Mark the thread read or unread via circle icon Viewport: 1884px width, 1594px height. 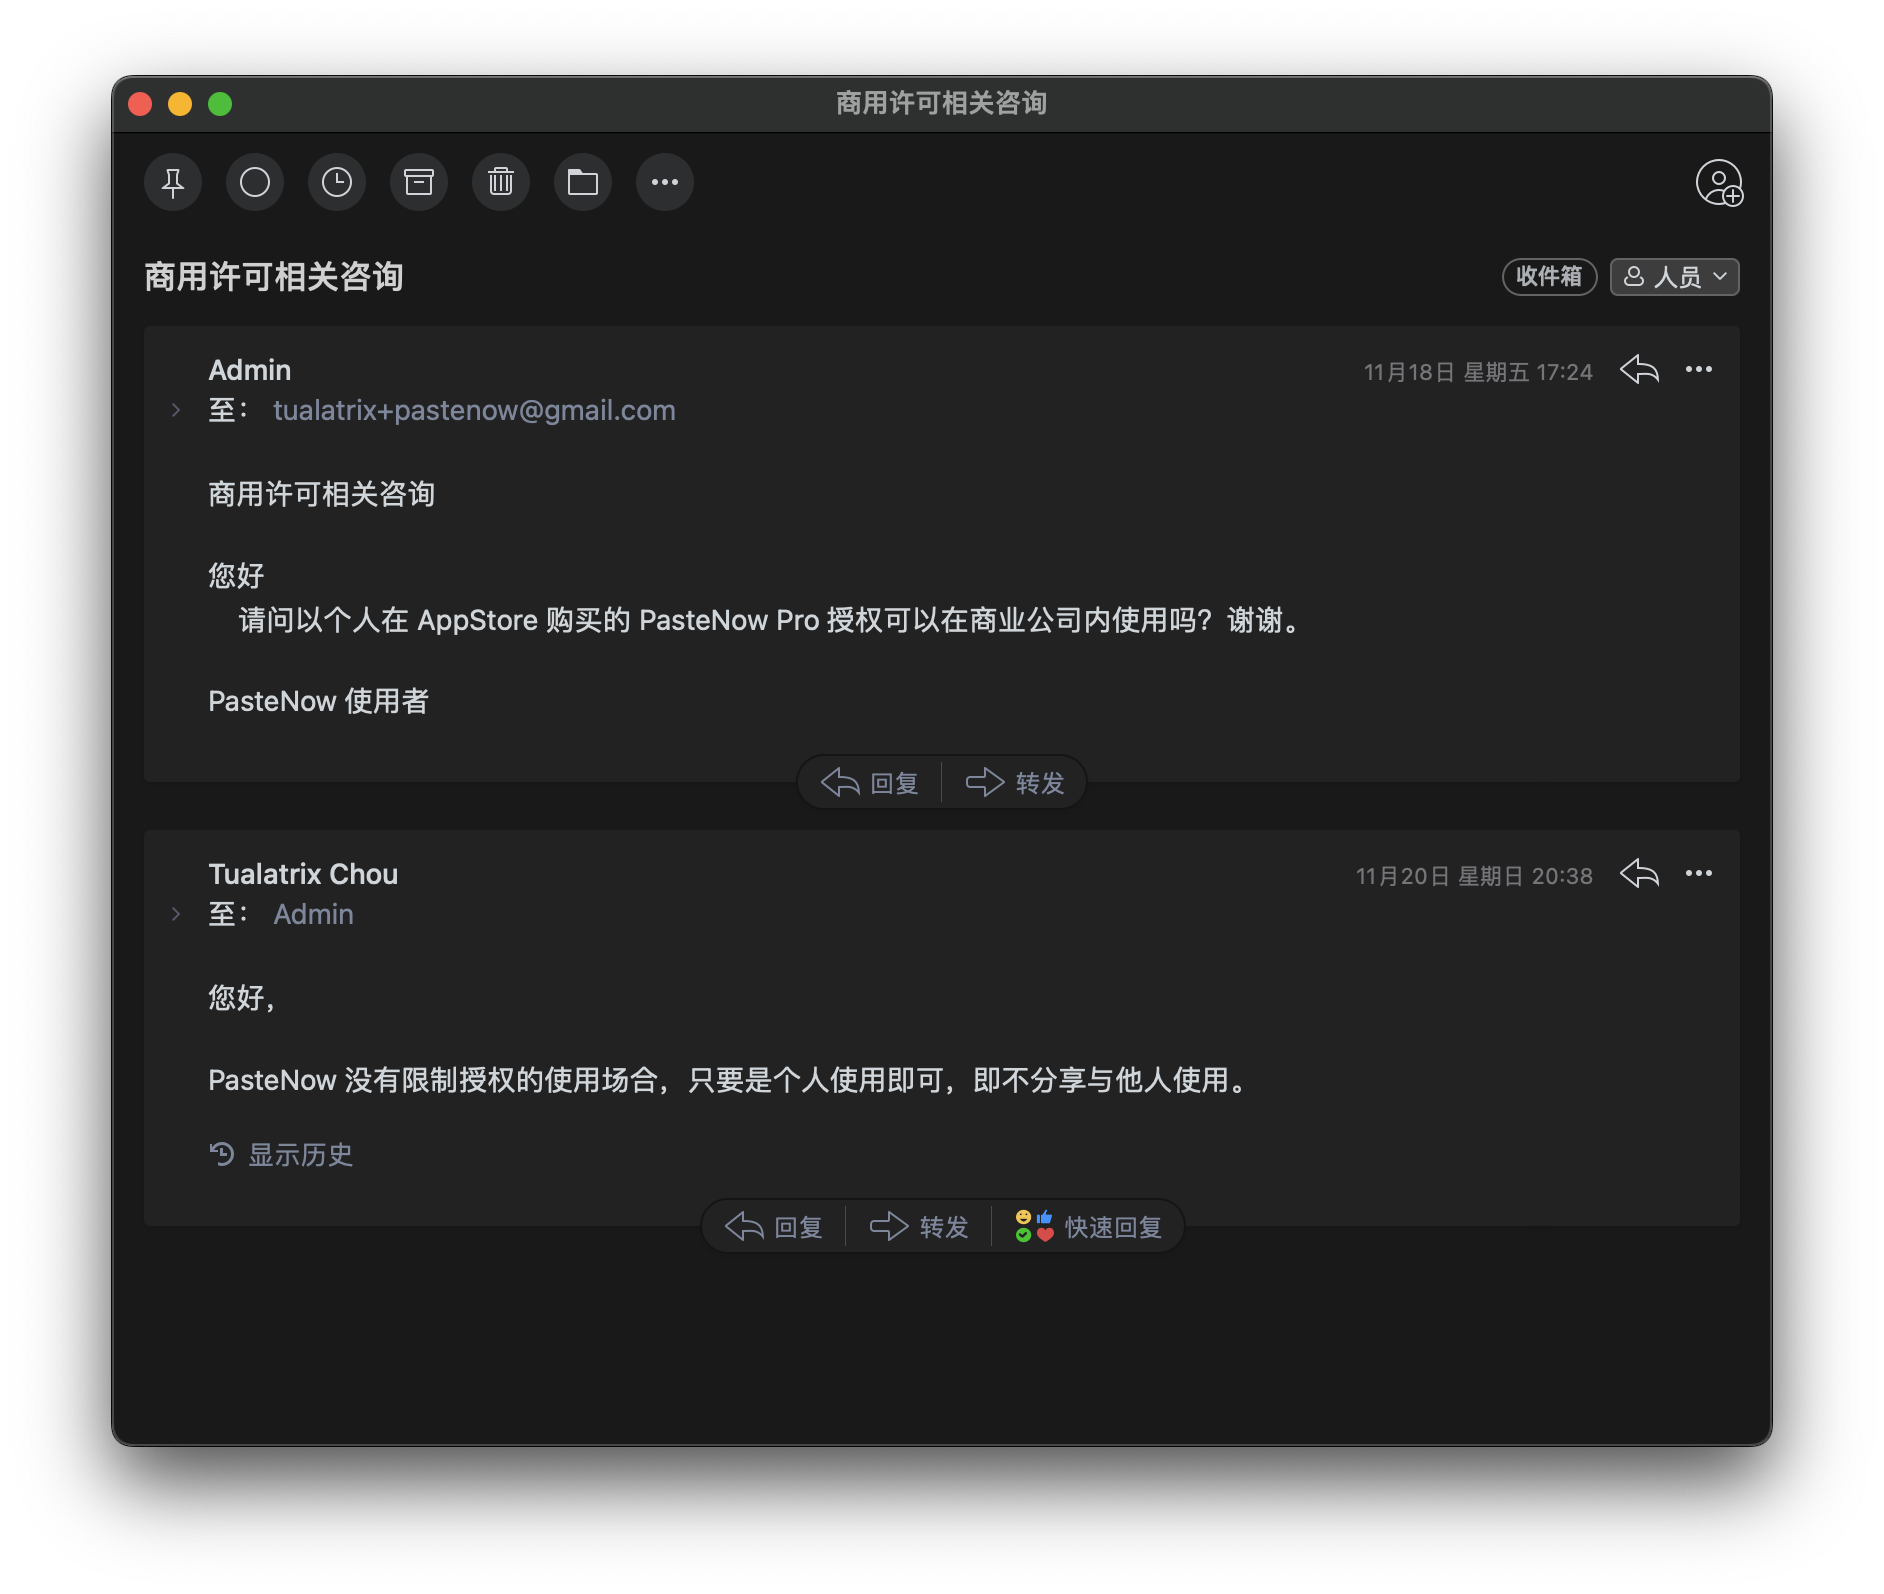255,183
